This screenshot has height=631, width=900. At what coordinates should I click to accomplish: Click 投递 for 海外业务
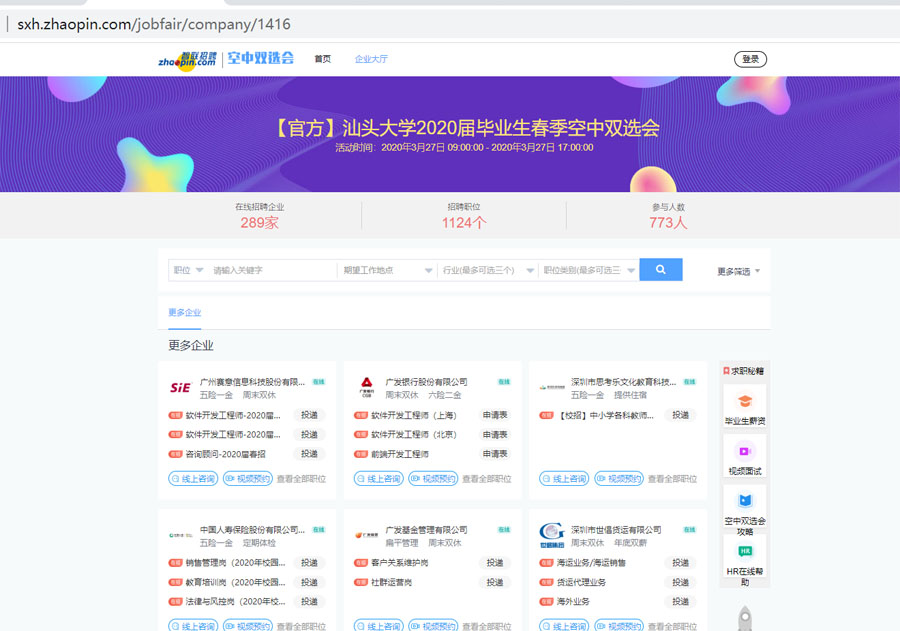[680, 601]
